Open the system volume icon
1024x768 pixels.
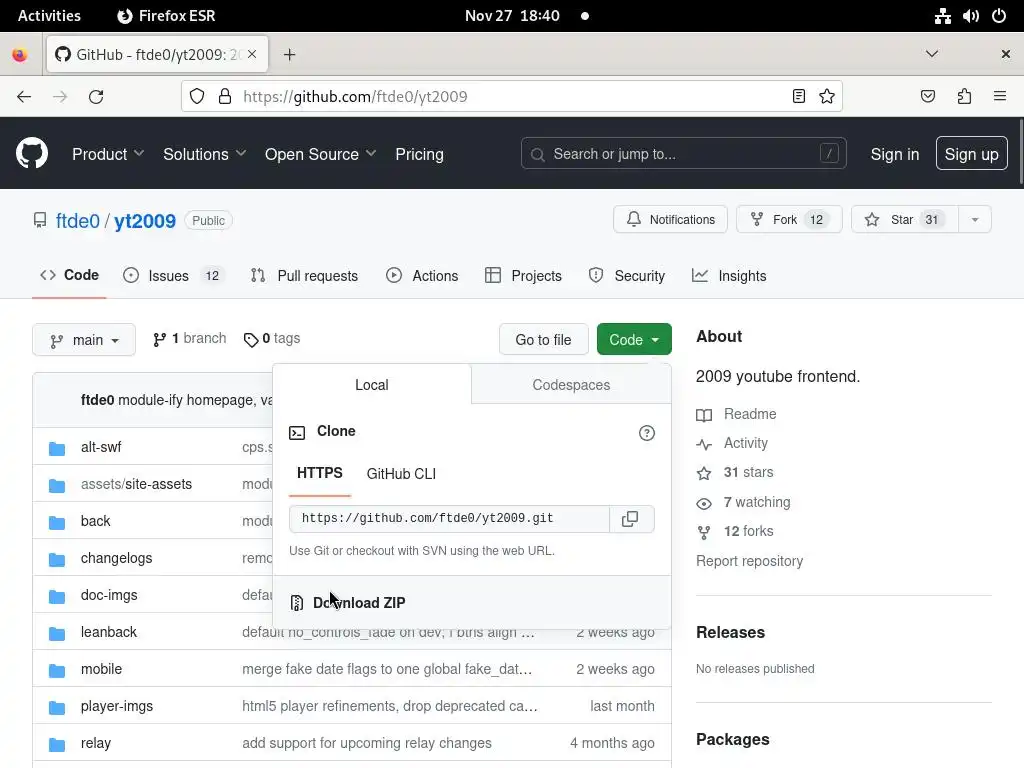pyautogui.click(x=970, y=16)
